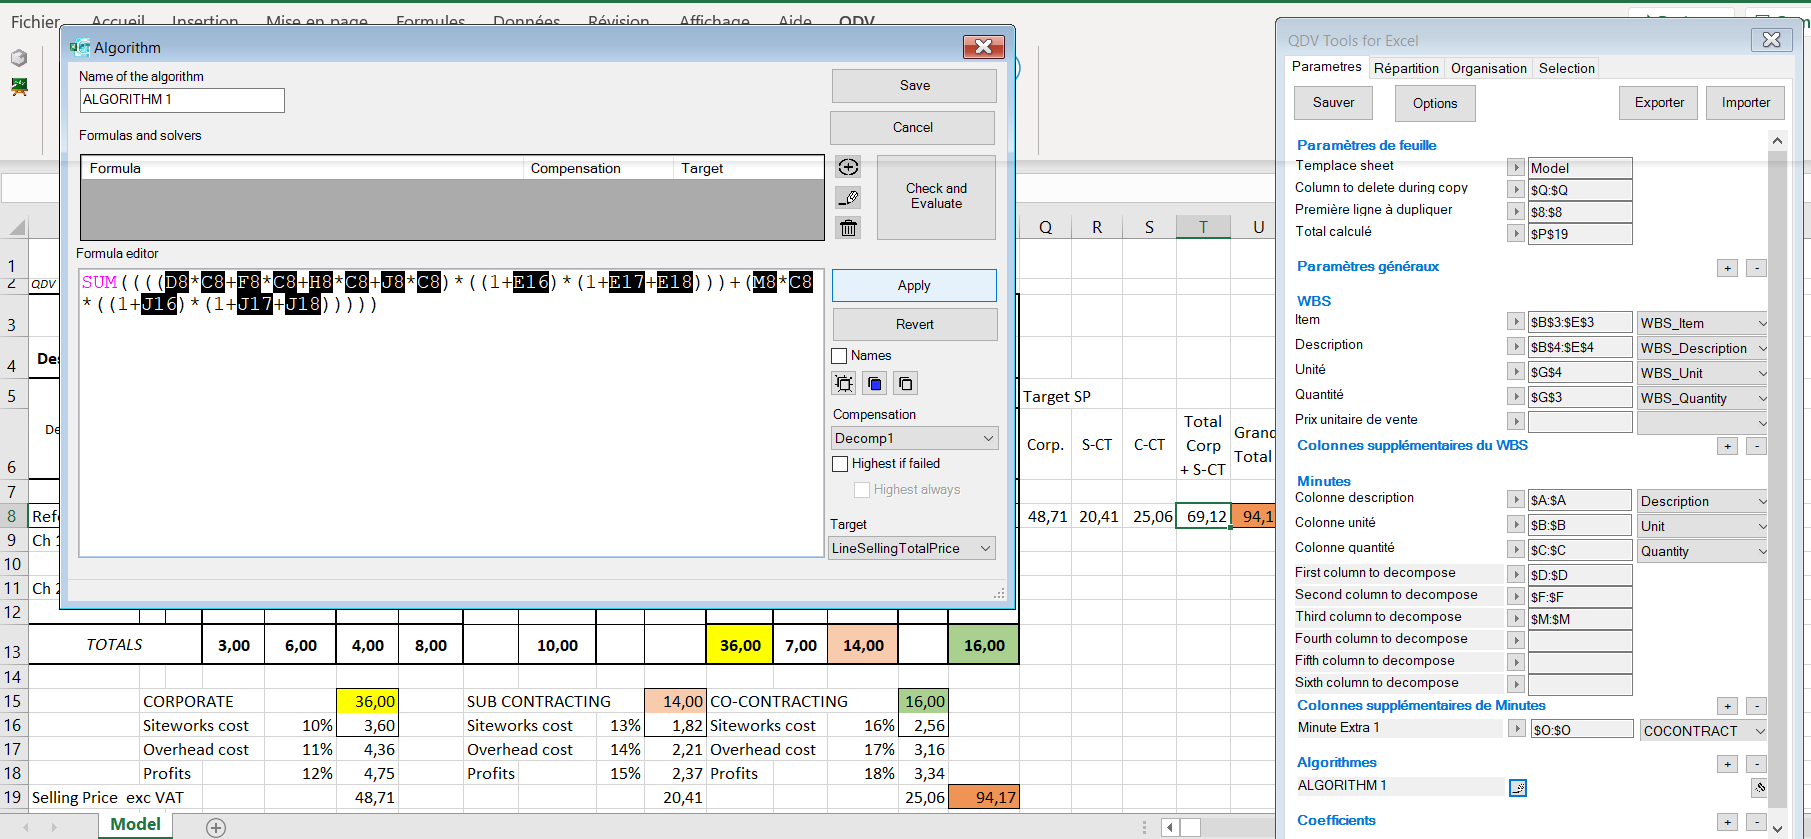Viewport: 1811px width, 839px height.
Task: Add a Paramètres généraux entry with plus
Action: click(1727, 268)
